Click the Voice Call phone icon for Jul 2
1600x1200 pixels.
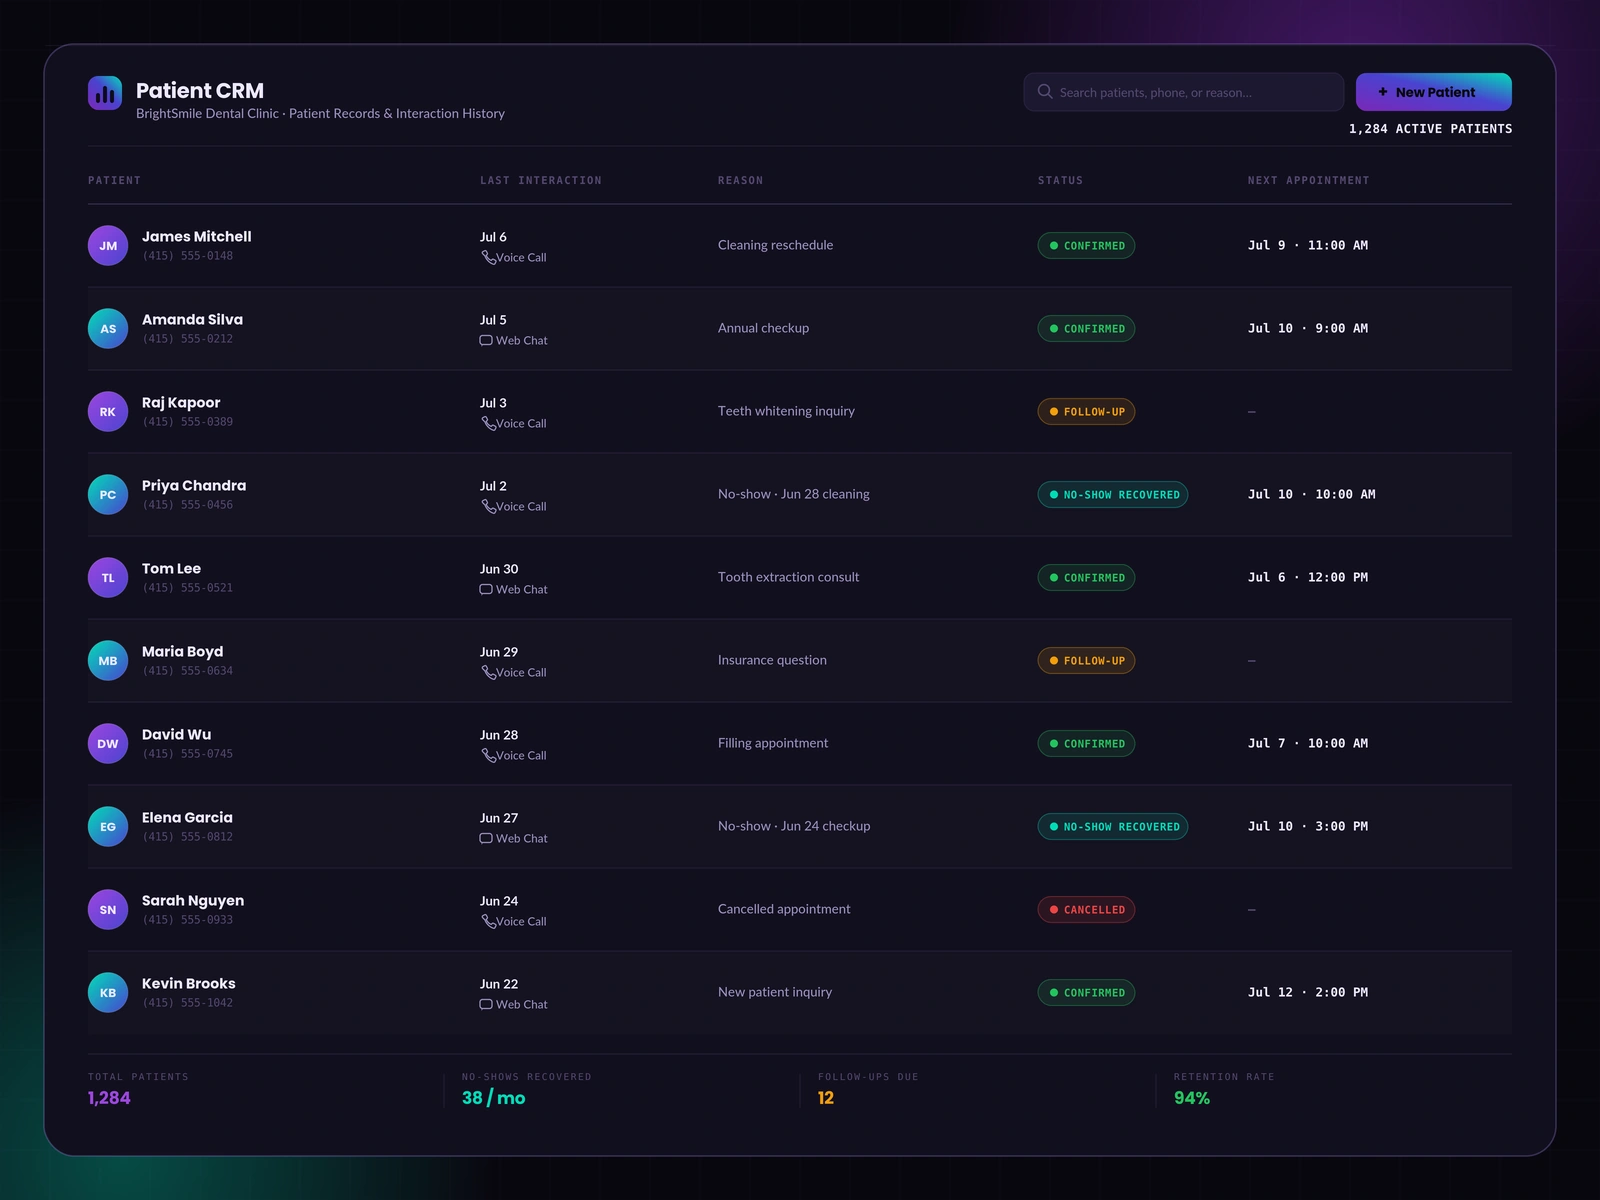(x=488, y=507)
